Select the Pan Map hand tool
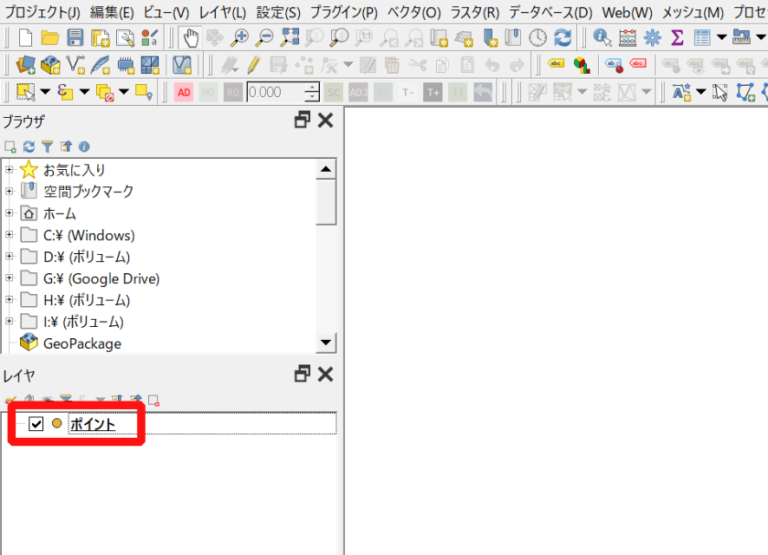This screenshot has height=555, width=768. click(x=191, y=38)
